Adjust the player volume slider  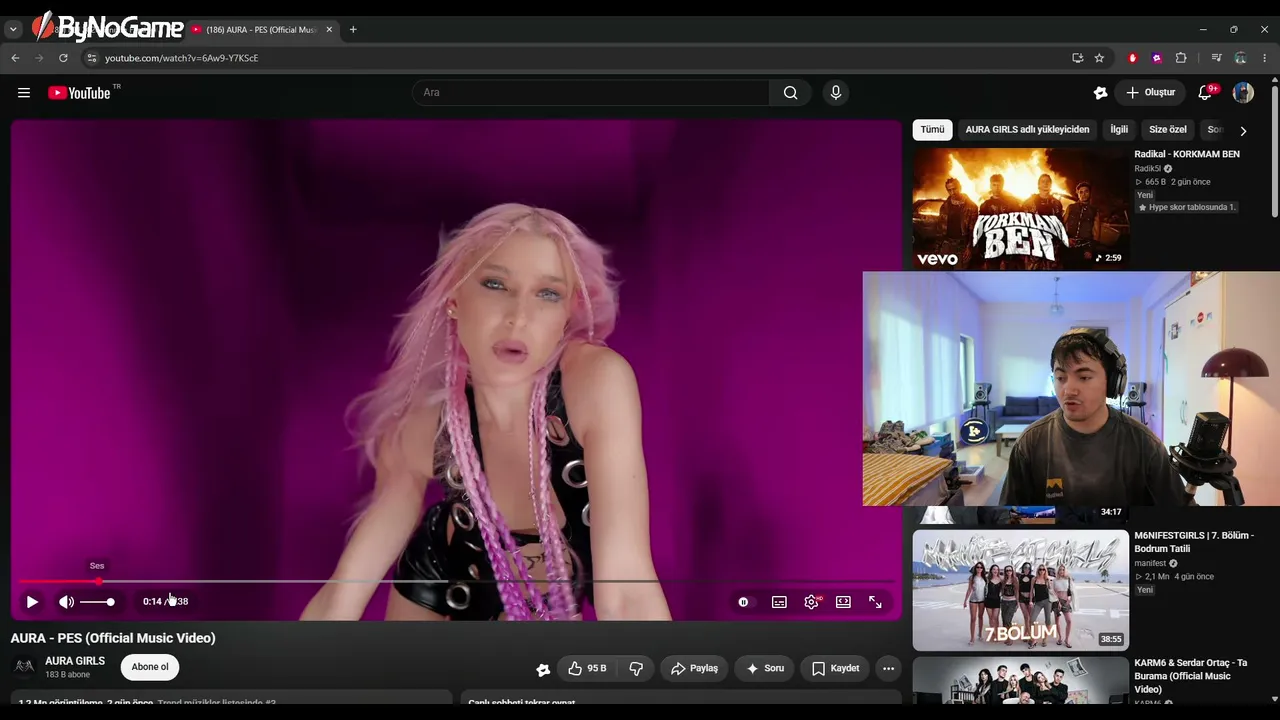[97, 602]
